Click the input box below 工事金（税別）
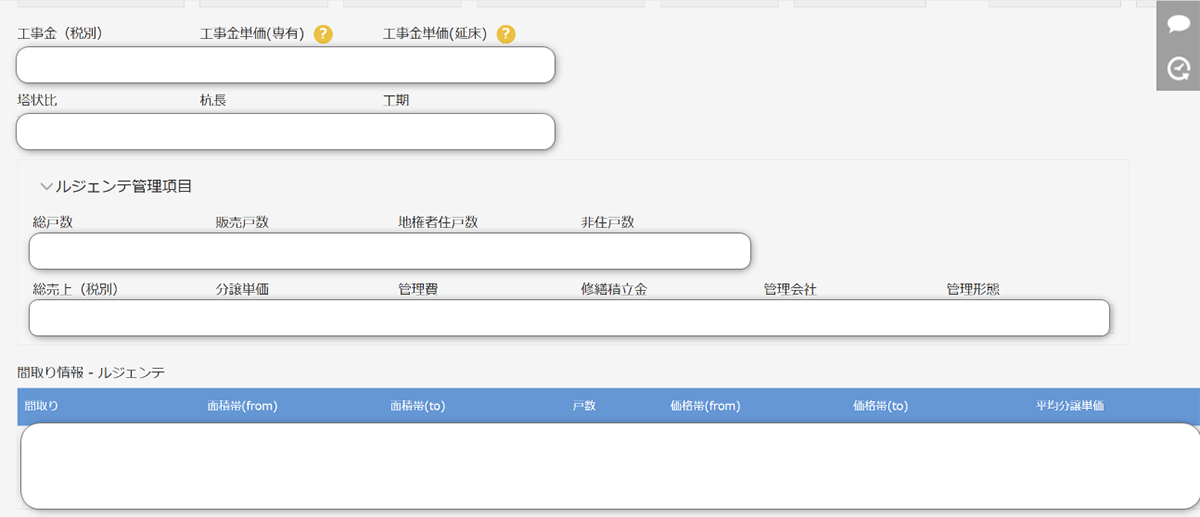The image size is (1200, 517). 285,65
